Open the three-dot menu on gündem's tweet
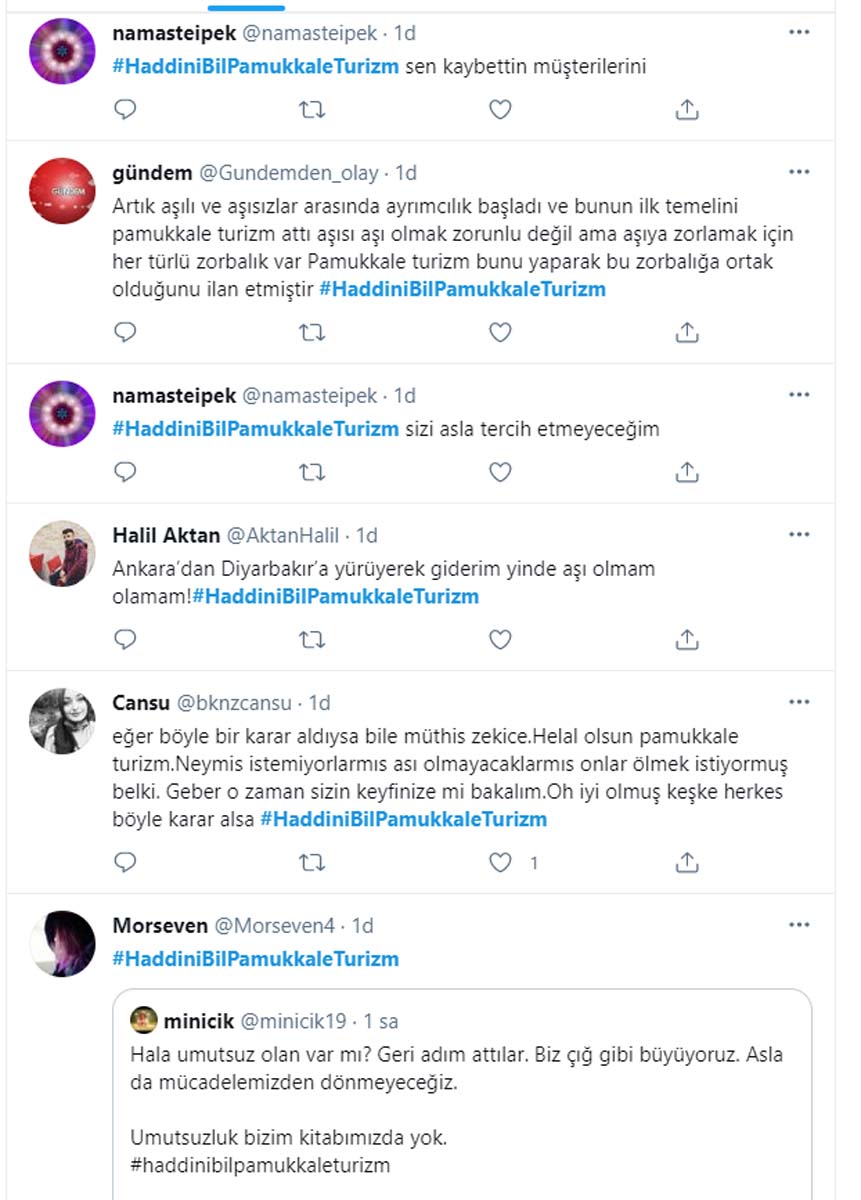Screen dimensions: 861x1200 798,170
